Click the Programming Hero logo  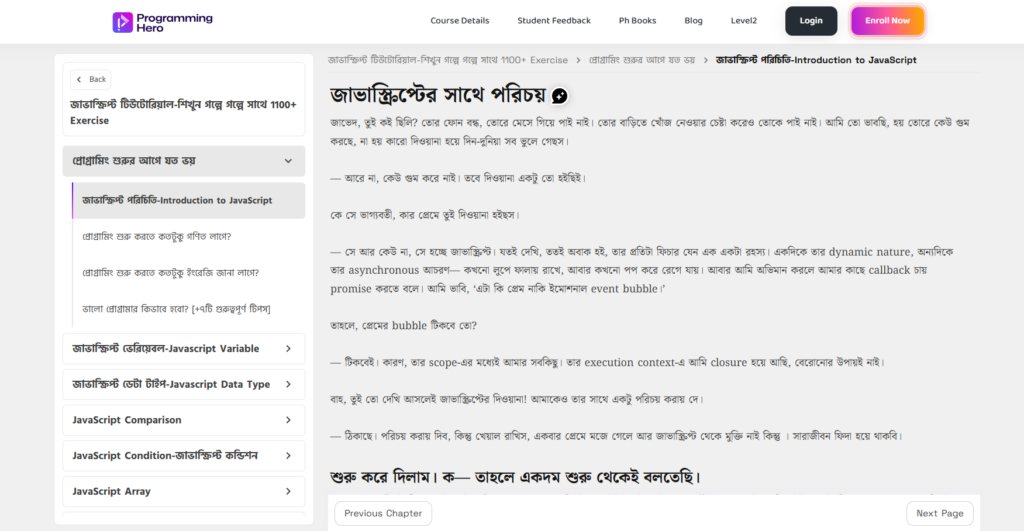(x=162, y=21)
